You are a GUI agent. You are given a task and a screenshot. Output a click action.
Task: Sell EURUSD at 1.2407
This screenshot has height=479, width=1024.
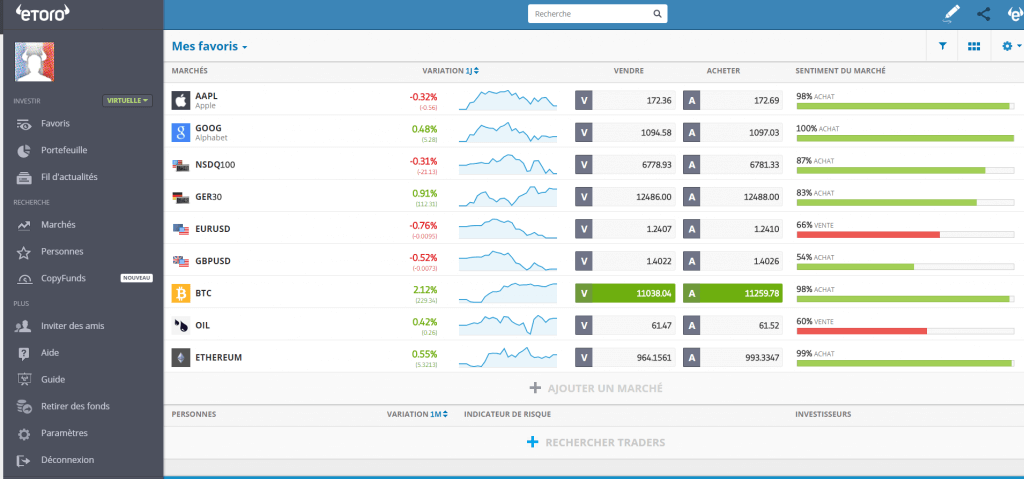625,229
